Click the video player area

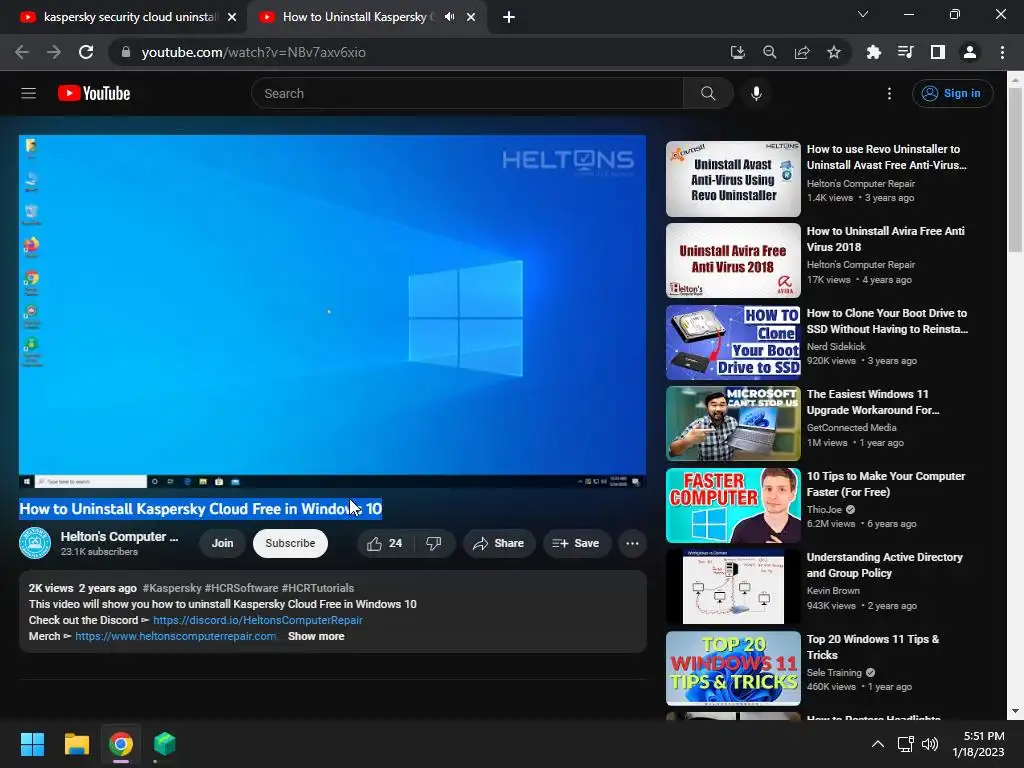[x=332, y=312]
